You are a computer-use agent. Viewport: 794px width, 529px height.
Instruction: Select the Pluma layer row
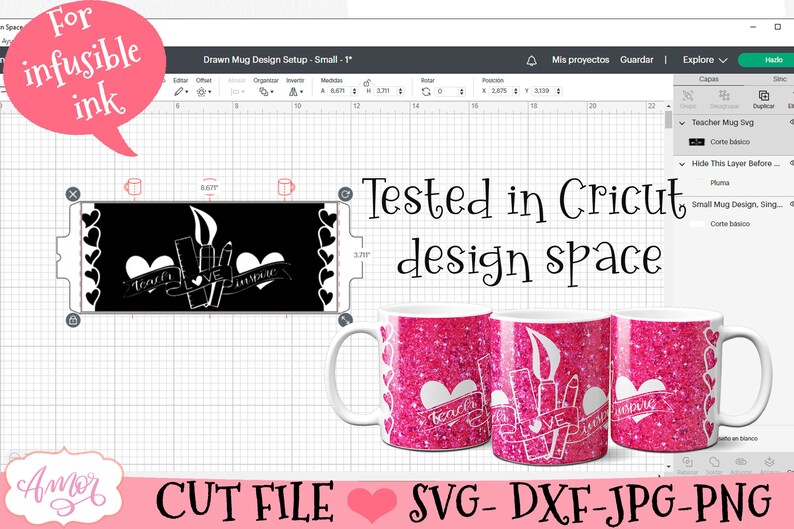pyautogui.click(x=733, y=183)
